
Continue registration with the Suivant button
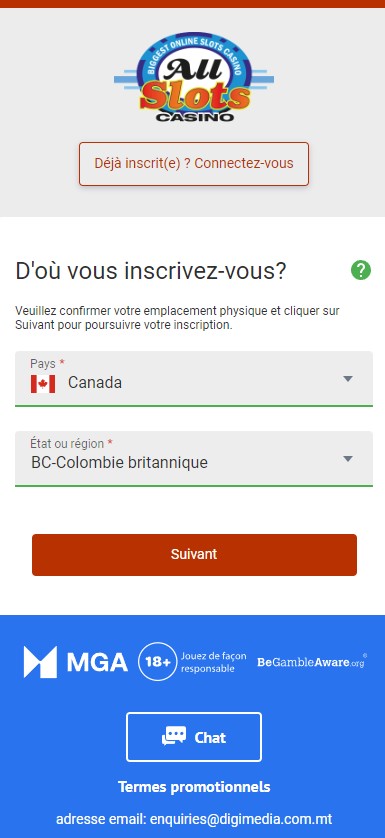pyautogui.click(x=194, y=555)
